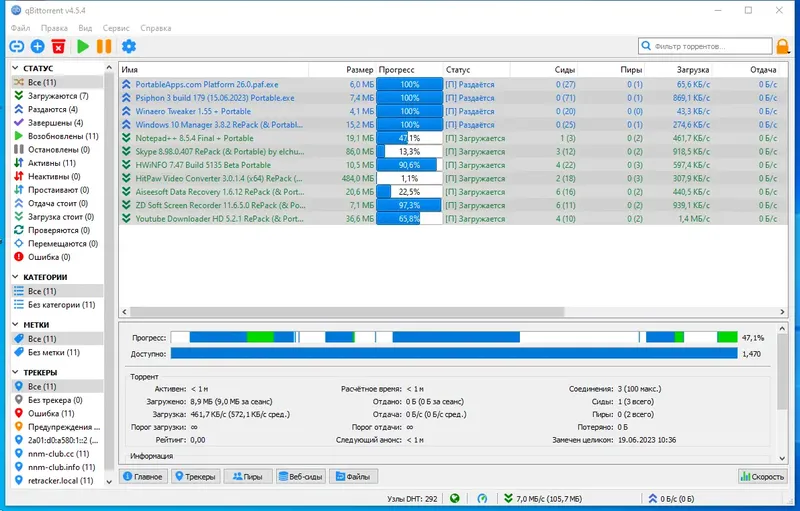Click the pieces progress bar showing 47,1%
Image resolution: width=800 pixels, height=511 pixels.
point(454,337)
